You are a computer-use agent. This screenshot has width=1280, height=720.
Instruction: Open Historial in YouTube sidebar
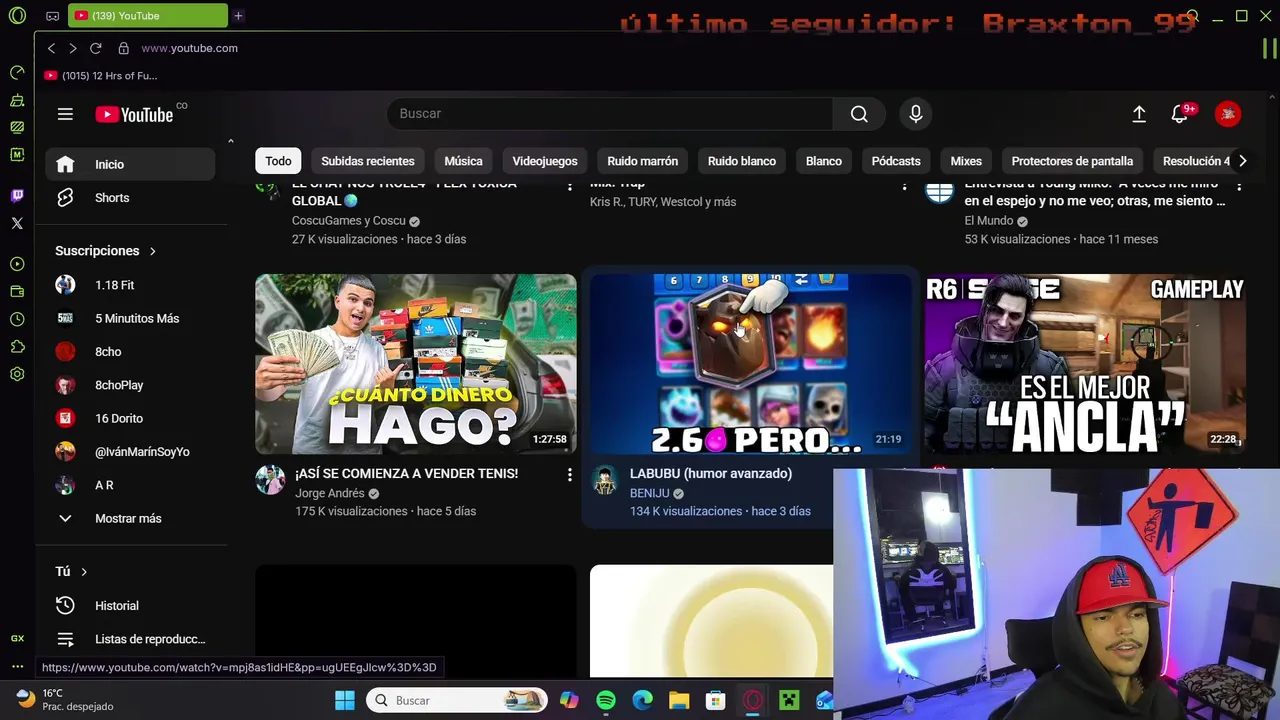(130, 606)
